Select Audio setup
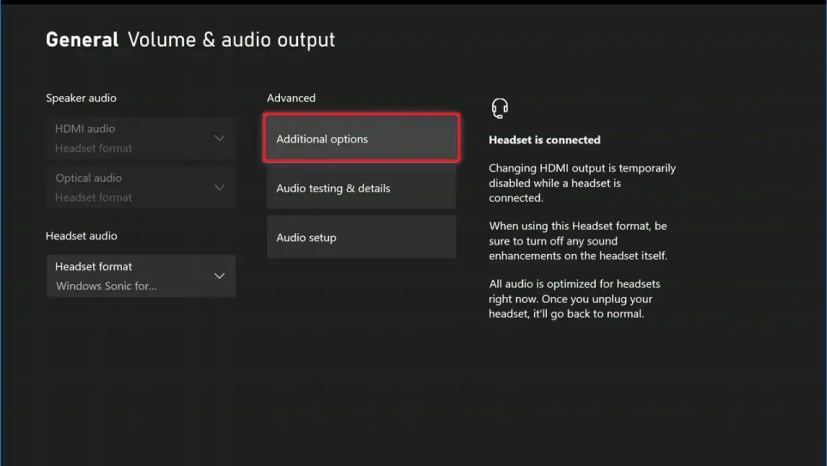 [361, 237]
